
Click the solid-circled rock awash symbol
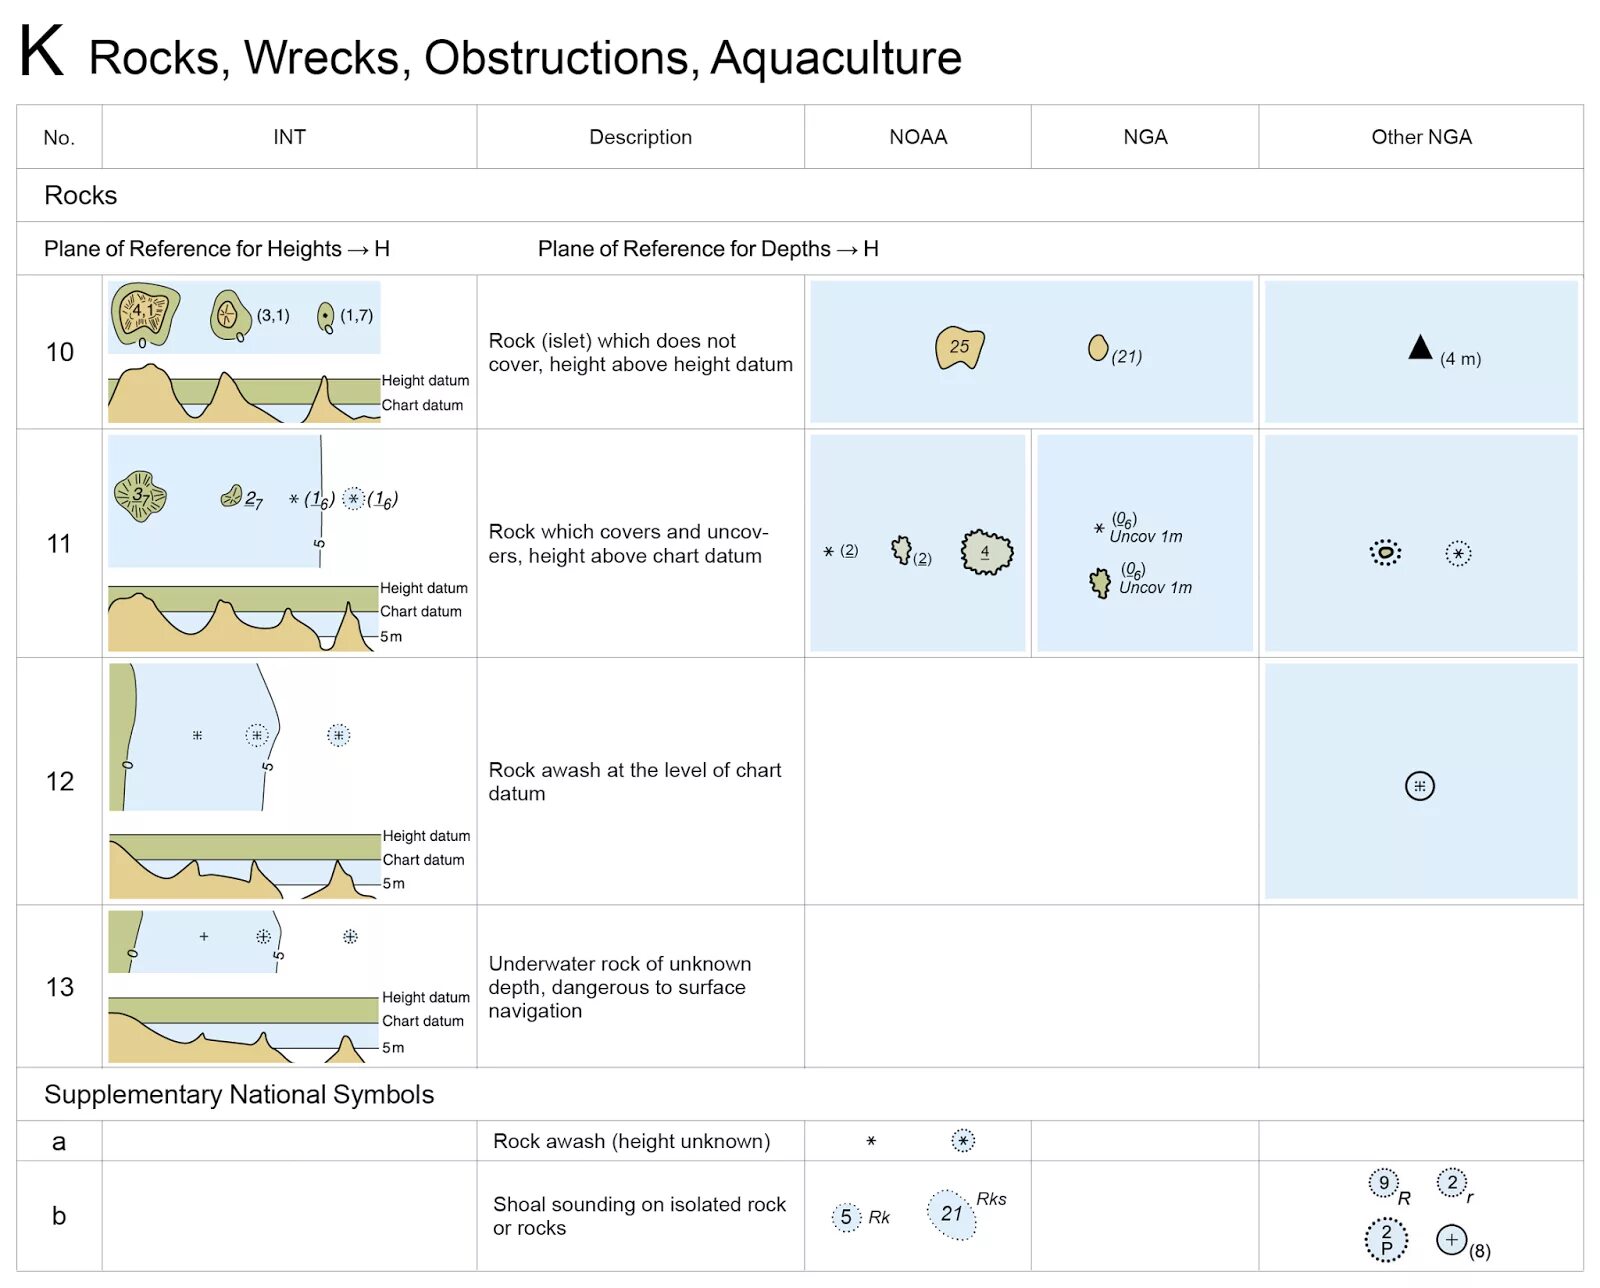tap(1420, 786)
